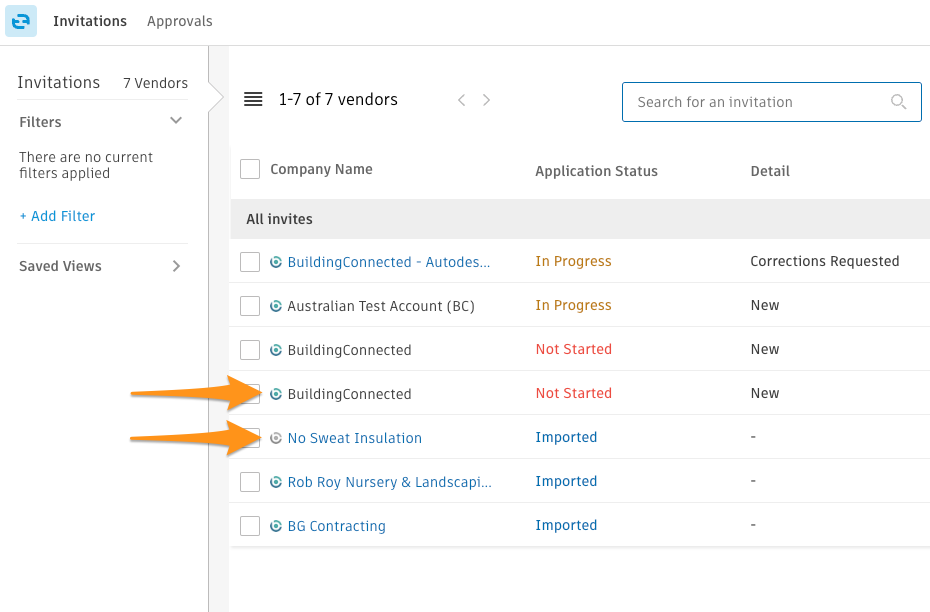This screenshot has width=930, height=612.
Task: Click the search magnifier icon
Action: click(x=898, y=102)
